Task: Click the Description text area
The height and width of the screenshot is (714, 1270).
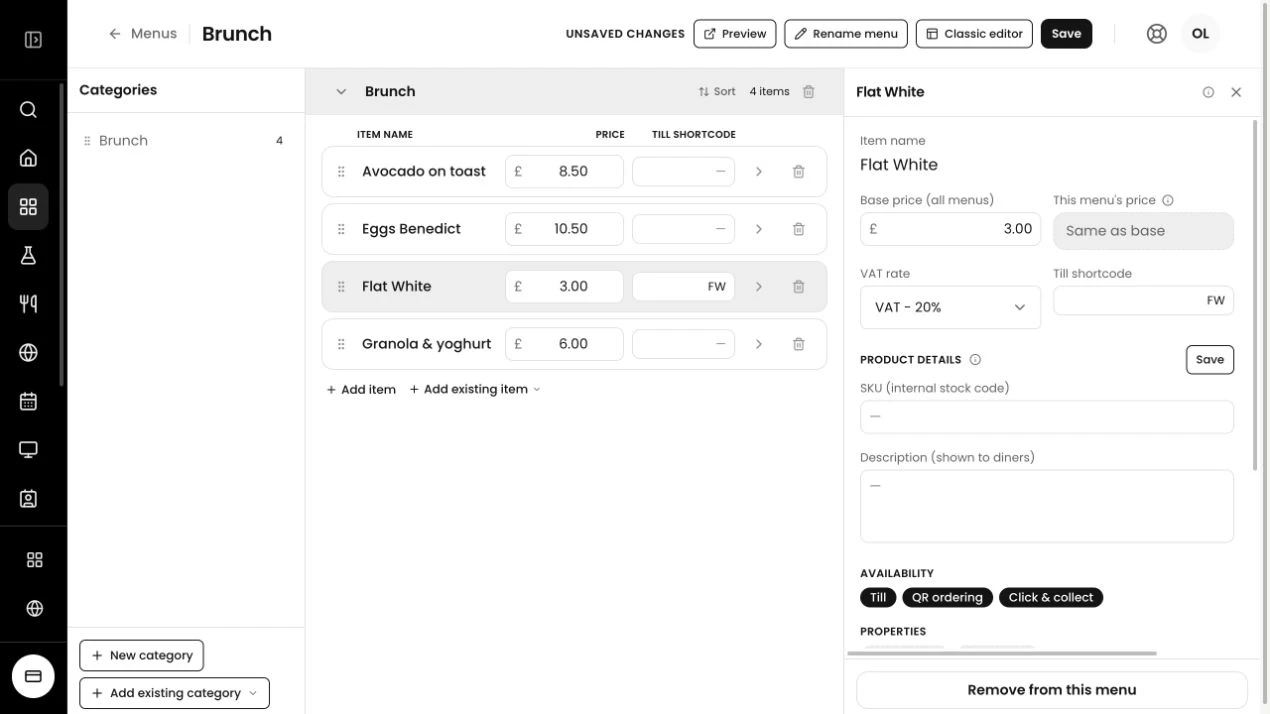Action: tap(1047, 507)
